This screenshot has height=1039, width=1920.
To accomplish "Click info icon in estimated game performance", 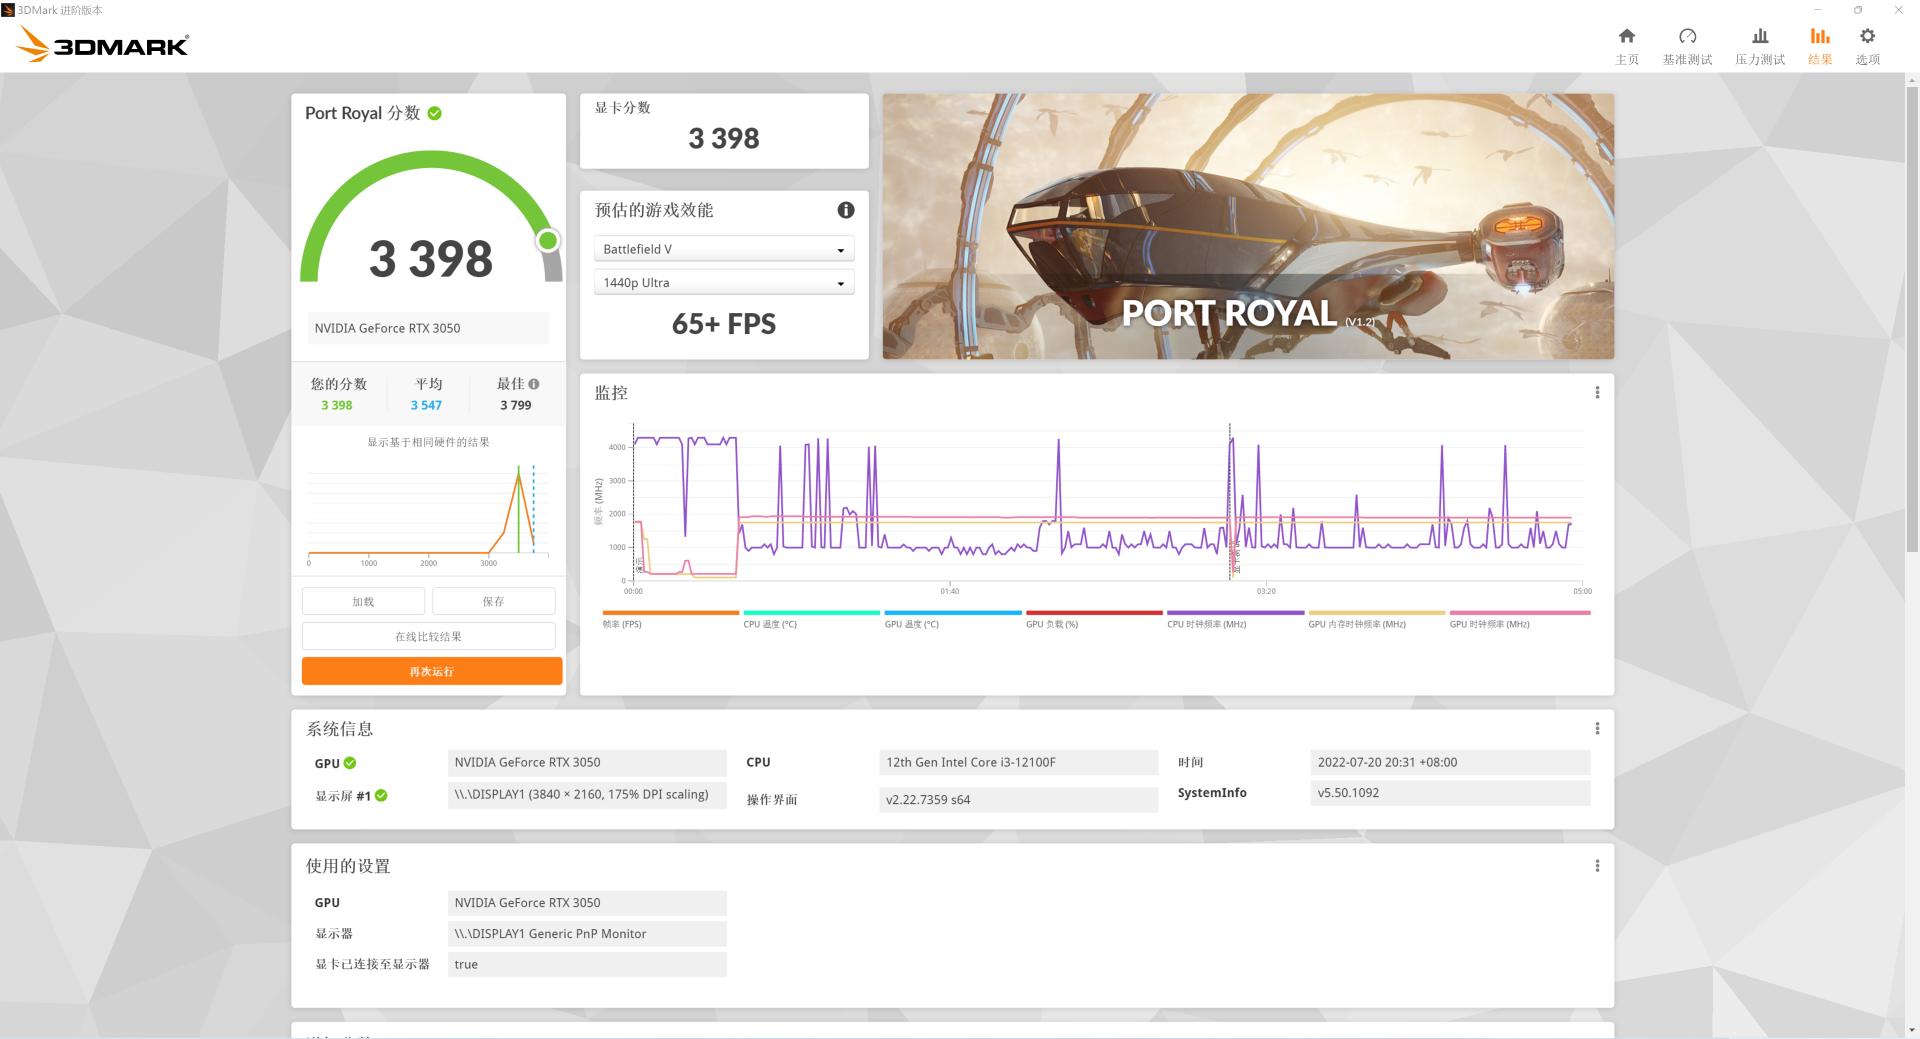I will tap(845, 210).
